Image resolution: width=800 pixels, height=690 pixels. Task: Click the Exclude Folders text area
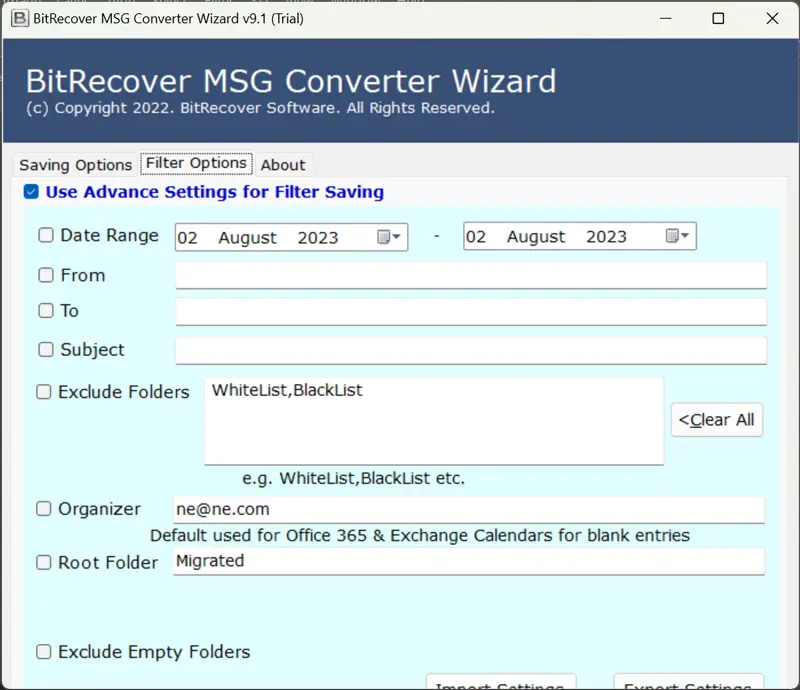tap(433, 420)
